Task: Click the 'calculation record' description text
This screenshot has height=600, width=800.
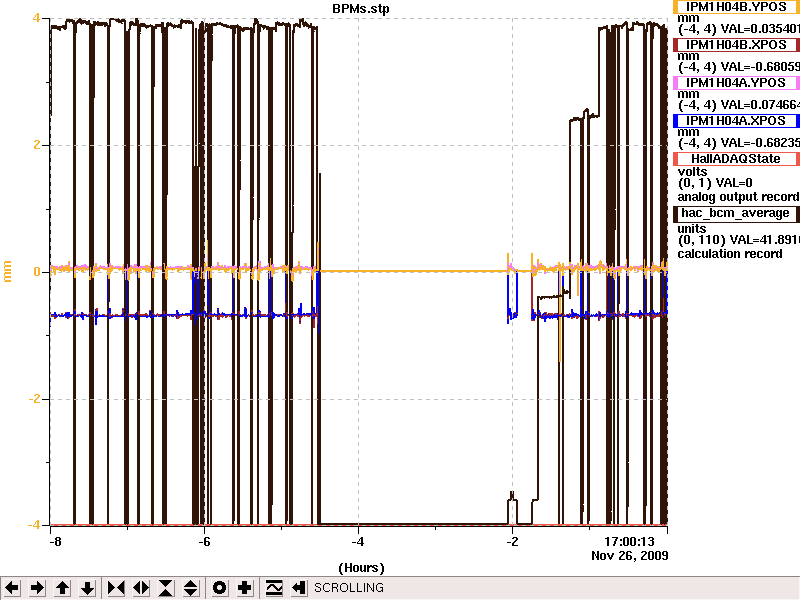Action: pyautogui.click(x=730, y=254)
